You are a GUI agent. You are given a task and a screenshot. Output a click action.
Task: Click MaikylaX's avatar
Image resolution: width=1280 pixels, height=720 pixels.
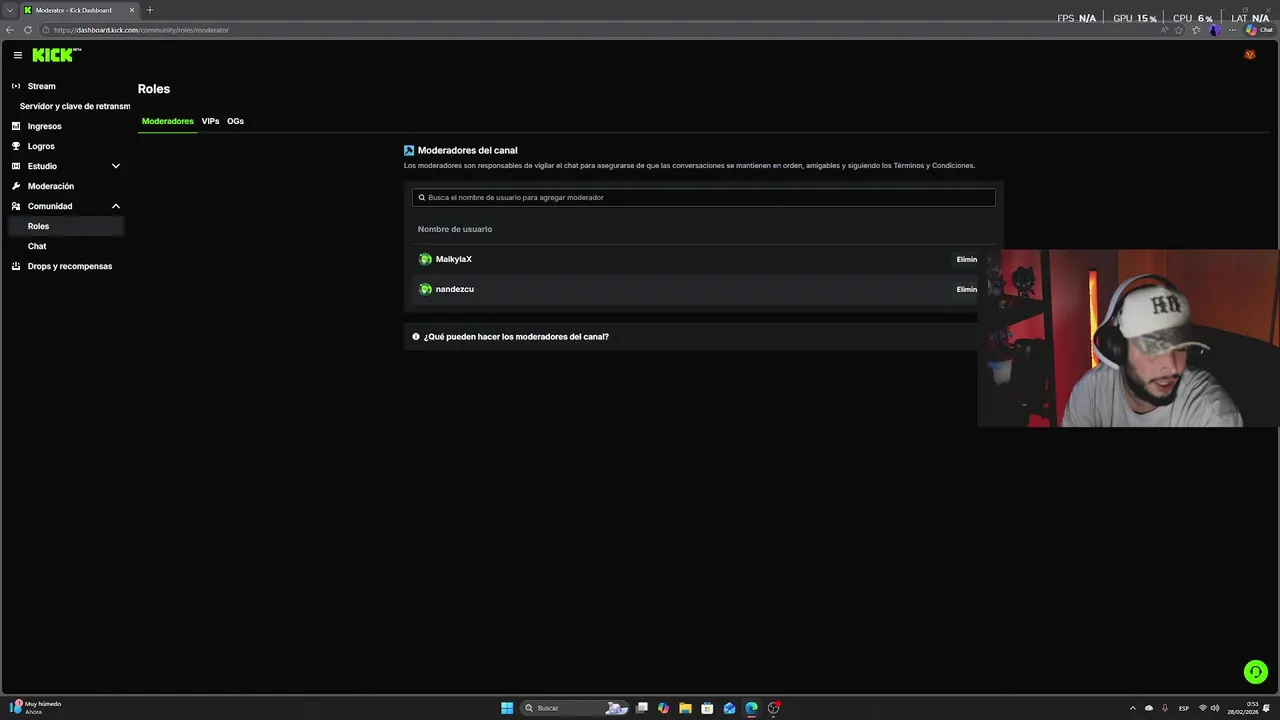coord(425,259)
